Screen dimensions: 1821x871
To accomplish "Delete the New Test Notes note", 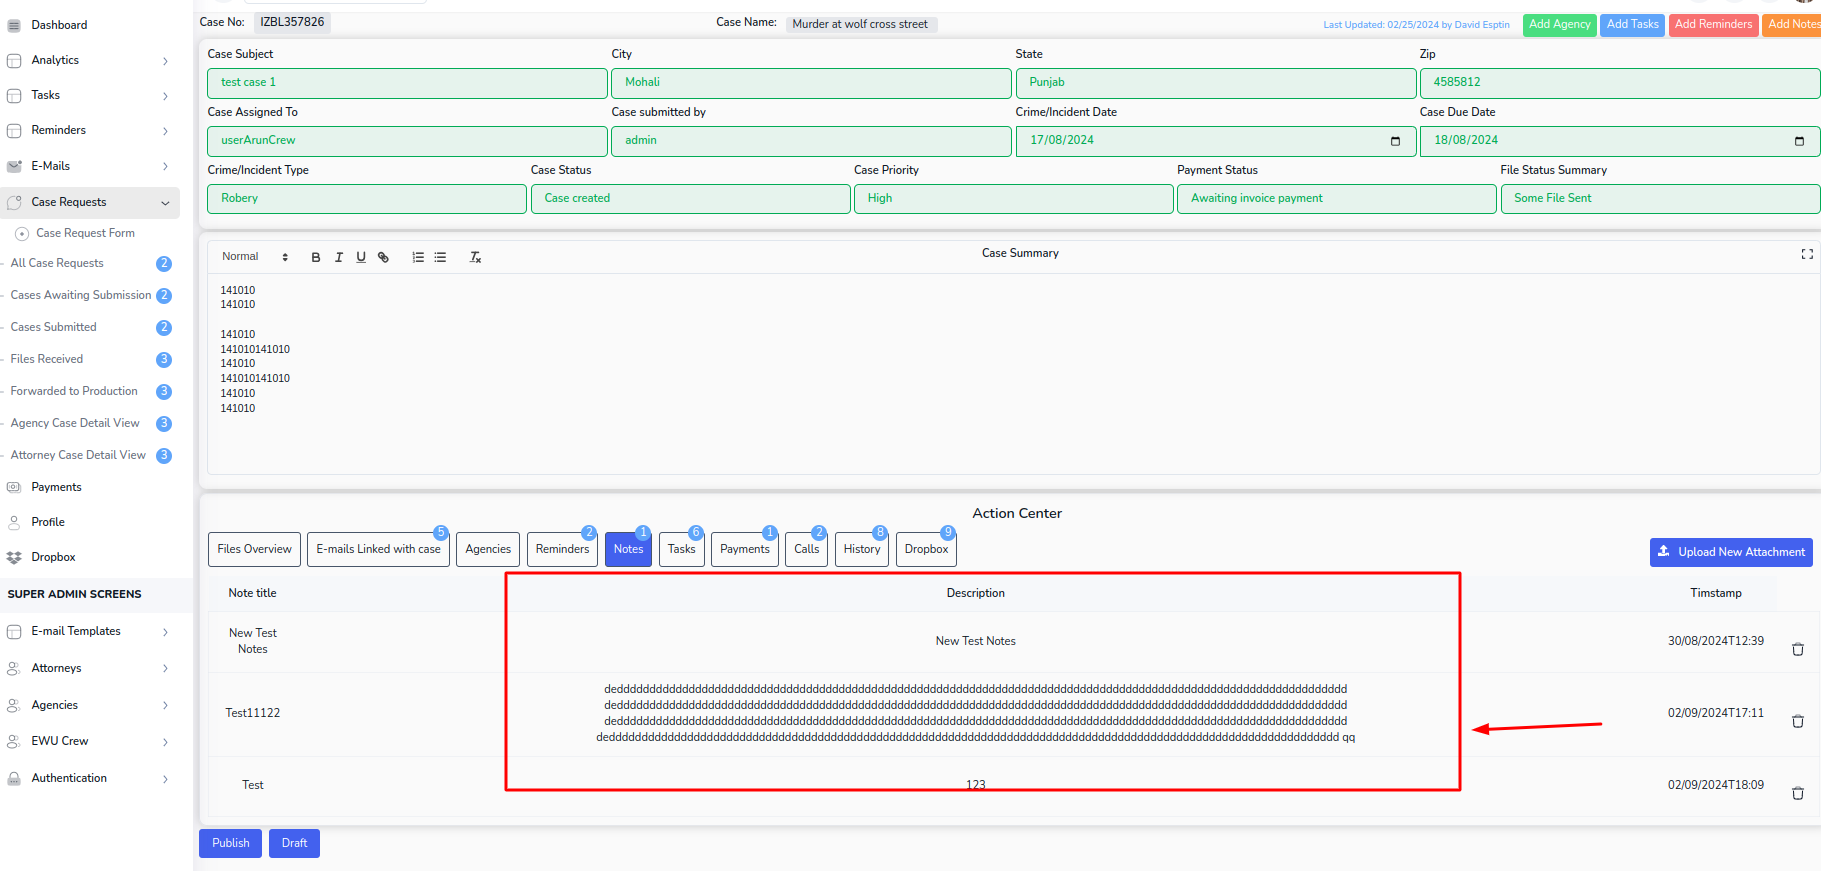I will [x=1797, y=649].
